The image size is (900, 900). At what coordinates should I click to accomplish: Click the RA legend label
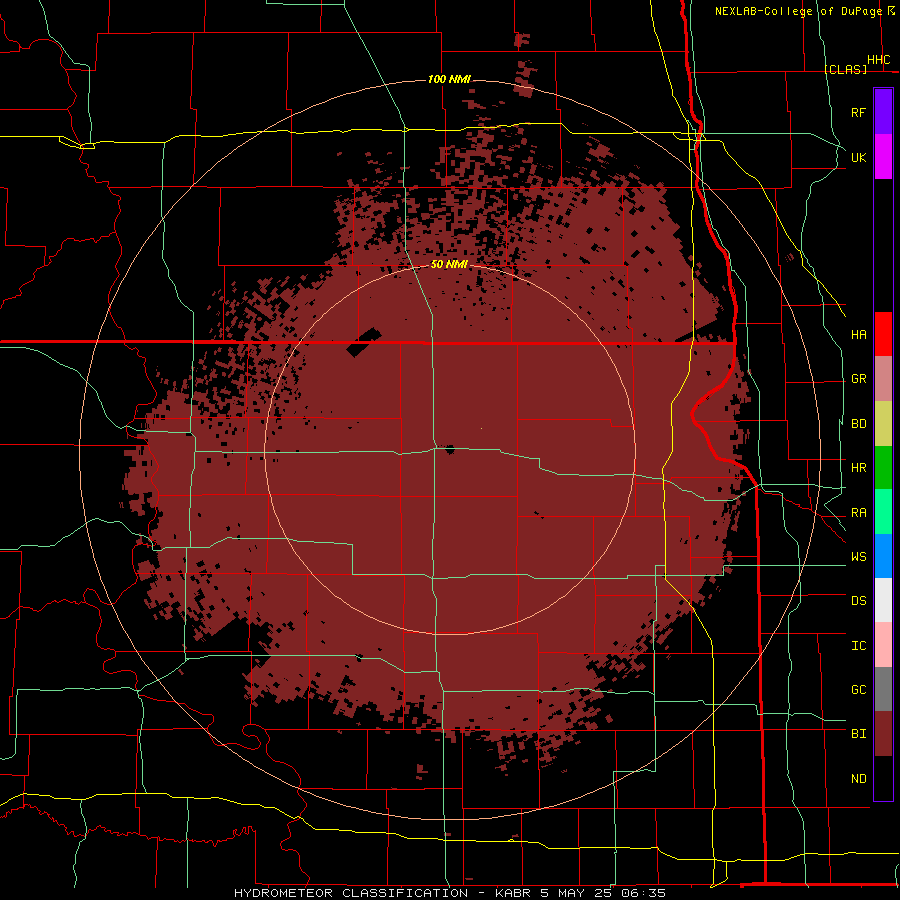tap(859, 513)
